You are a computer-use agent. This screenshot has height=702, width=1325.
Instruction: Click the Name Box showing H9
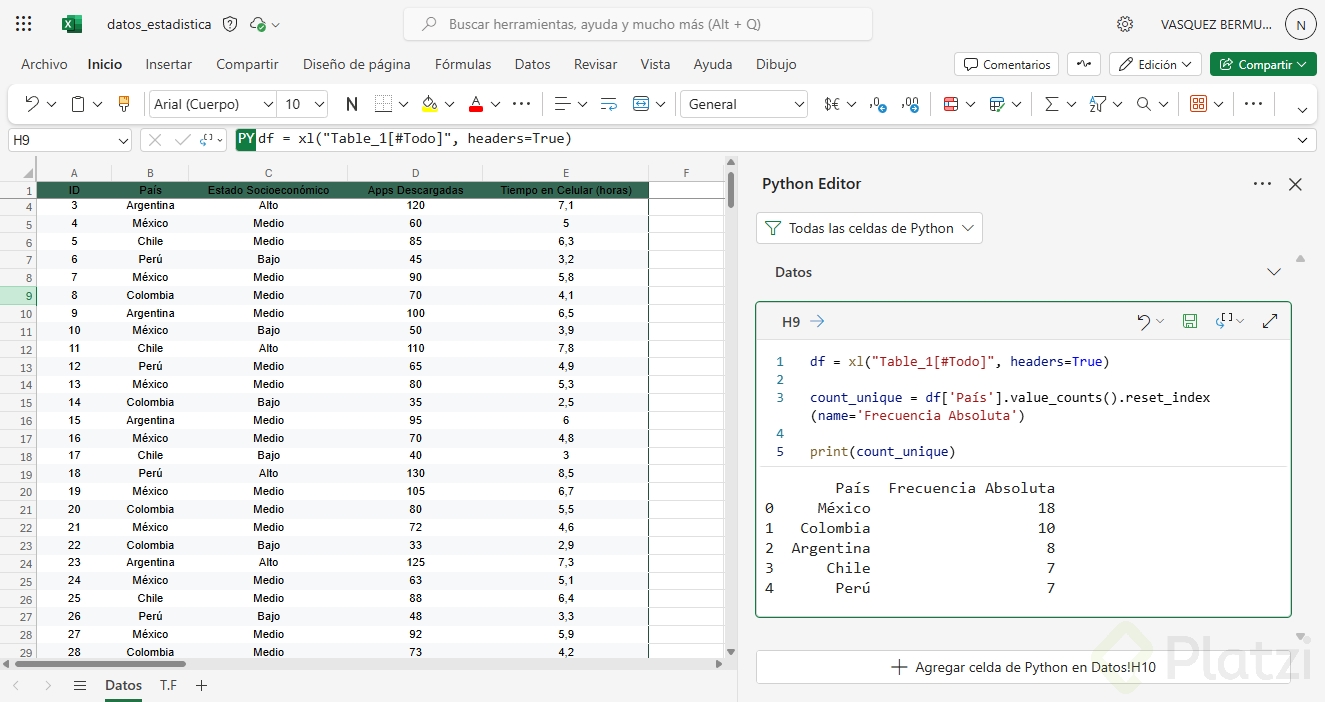68,140
